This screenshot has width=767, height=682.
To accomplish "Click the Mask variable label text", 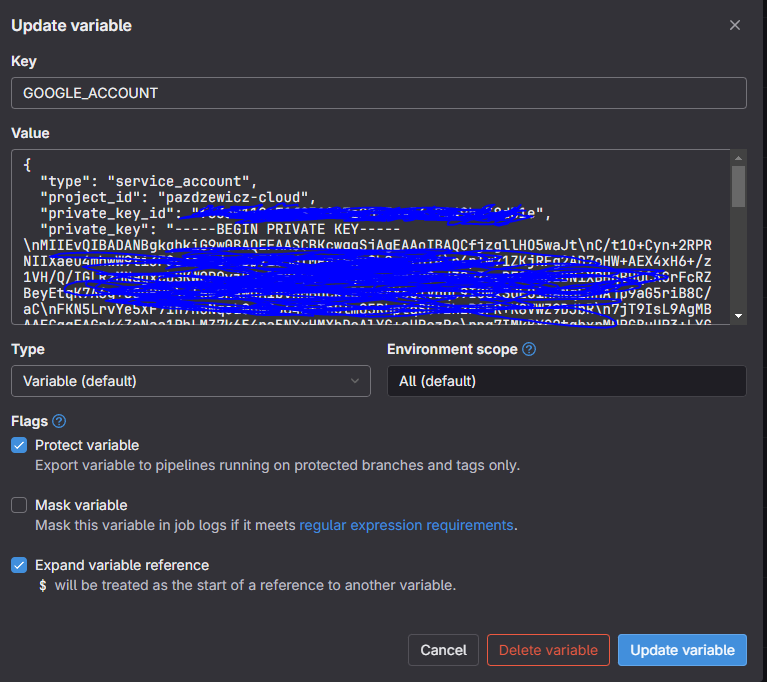I will [81, 505].
